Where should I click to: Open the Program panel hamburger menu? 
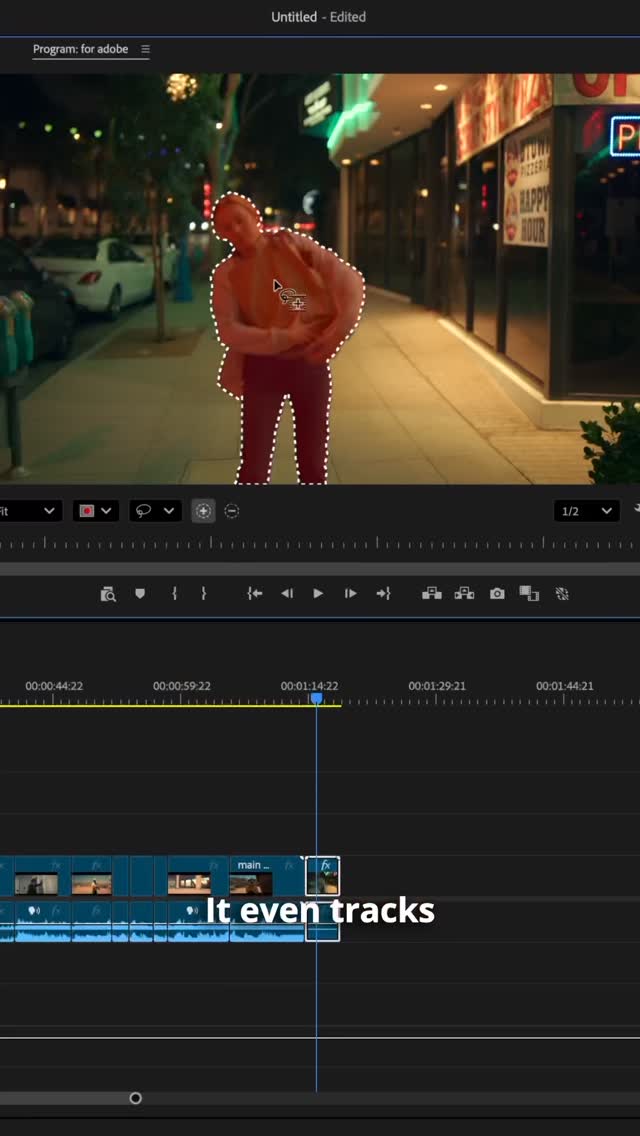(145, 49)
